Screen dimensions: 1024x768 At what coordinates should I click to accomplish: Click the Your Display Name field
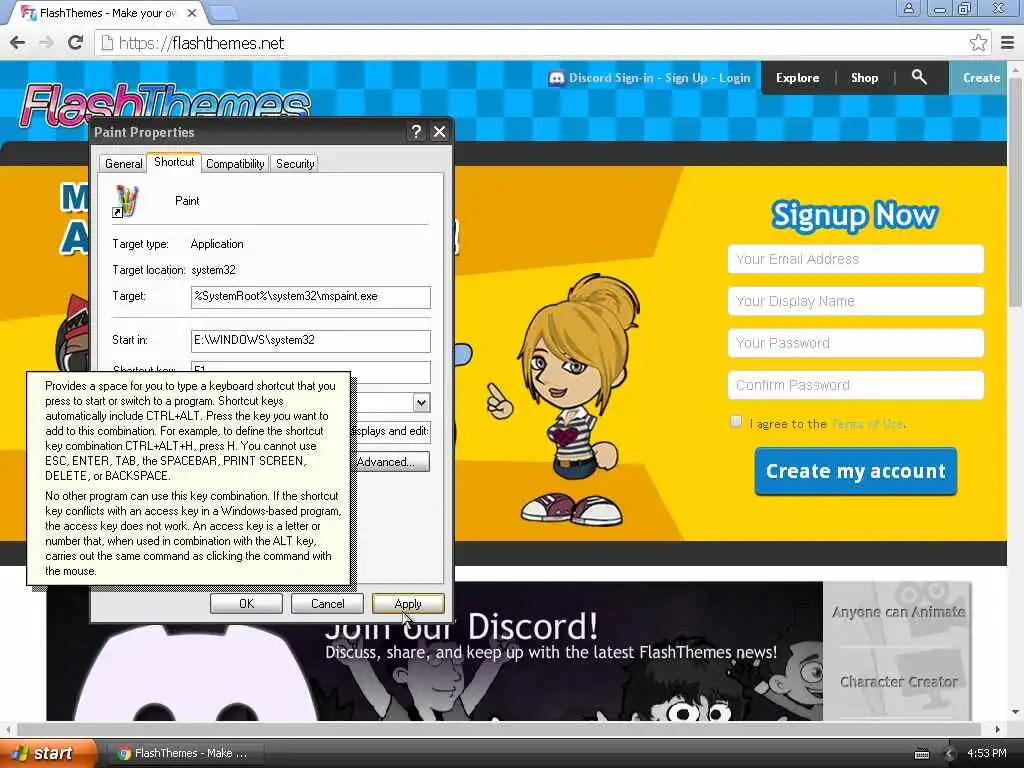click(x=856, y=301)
